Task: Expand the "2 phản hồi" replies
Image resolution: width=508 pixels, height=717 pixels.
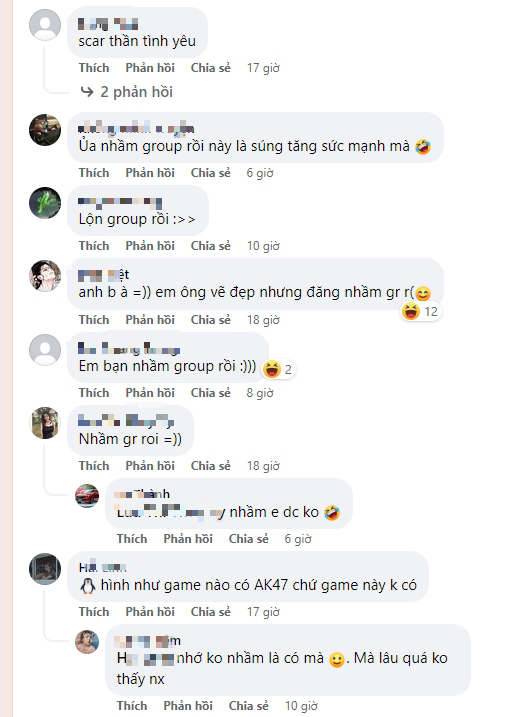Action: (127, 92)
